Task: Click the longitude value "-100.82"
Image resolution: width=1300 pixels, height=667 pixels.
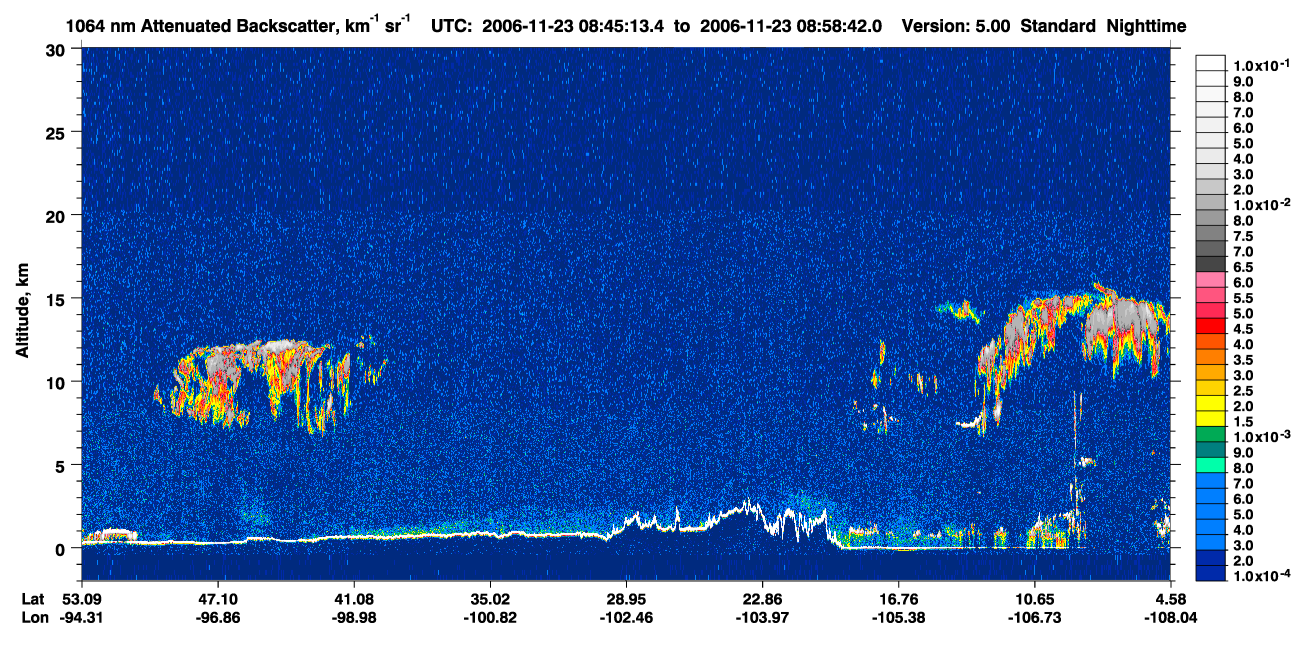Action: coord(490,617)
